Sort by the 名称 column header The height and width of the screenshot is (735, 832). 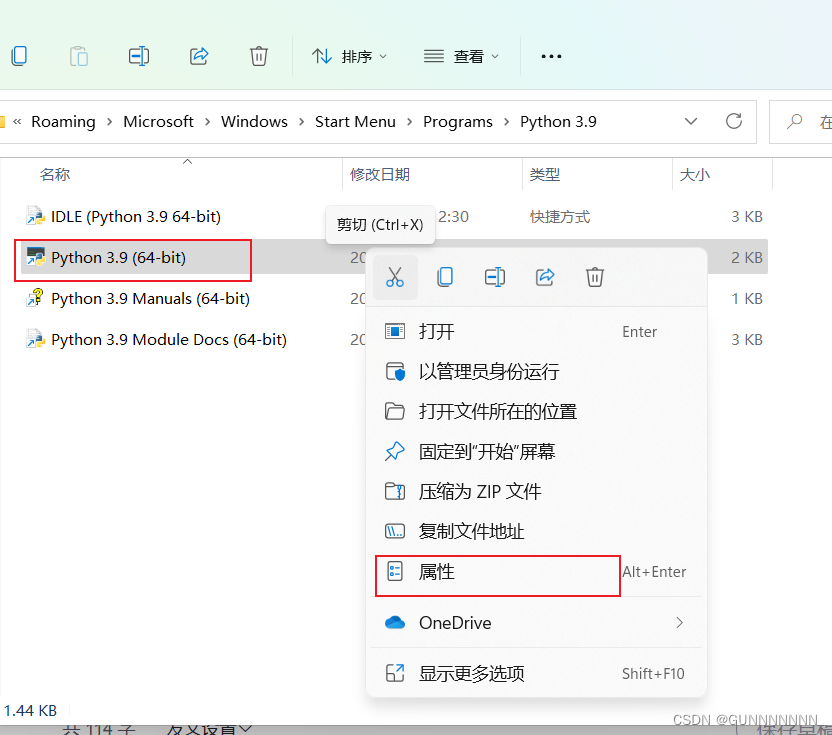click(55, 175)
